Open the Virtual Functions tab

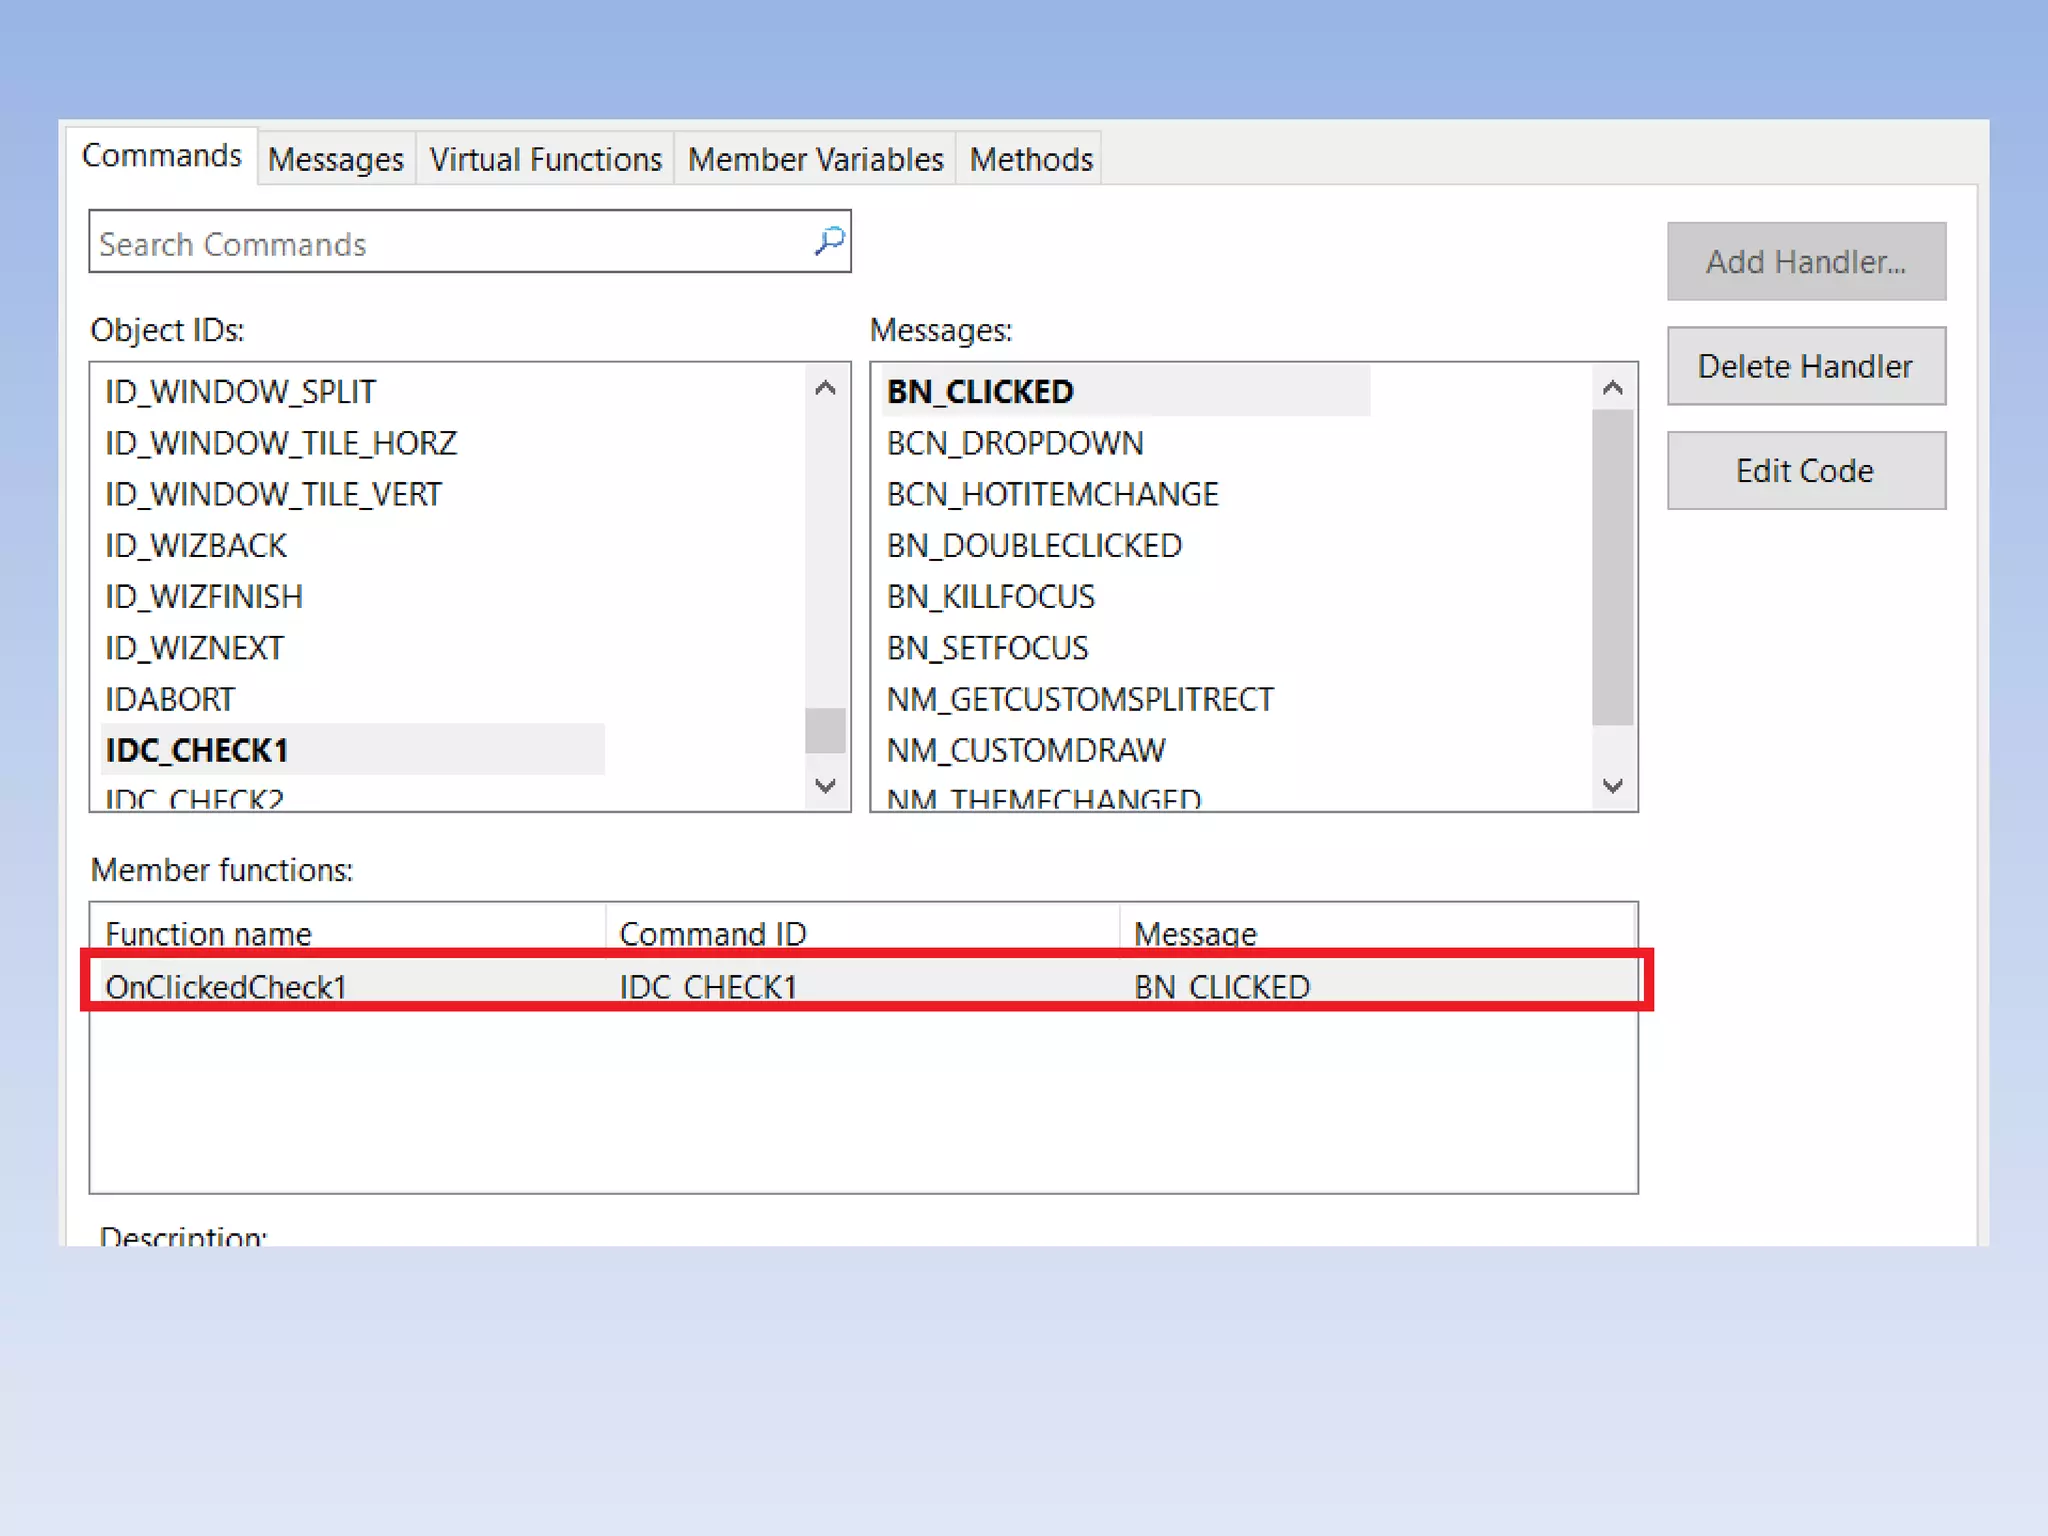pos(545,159)
